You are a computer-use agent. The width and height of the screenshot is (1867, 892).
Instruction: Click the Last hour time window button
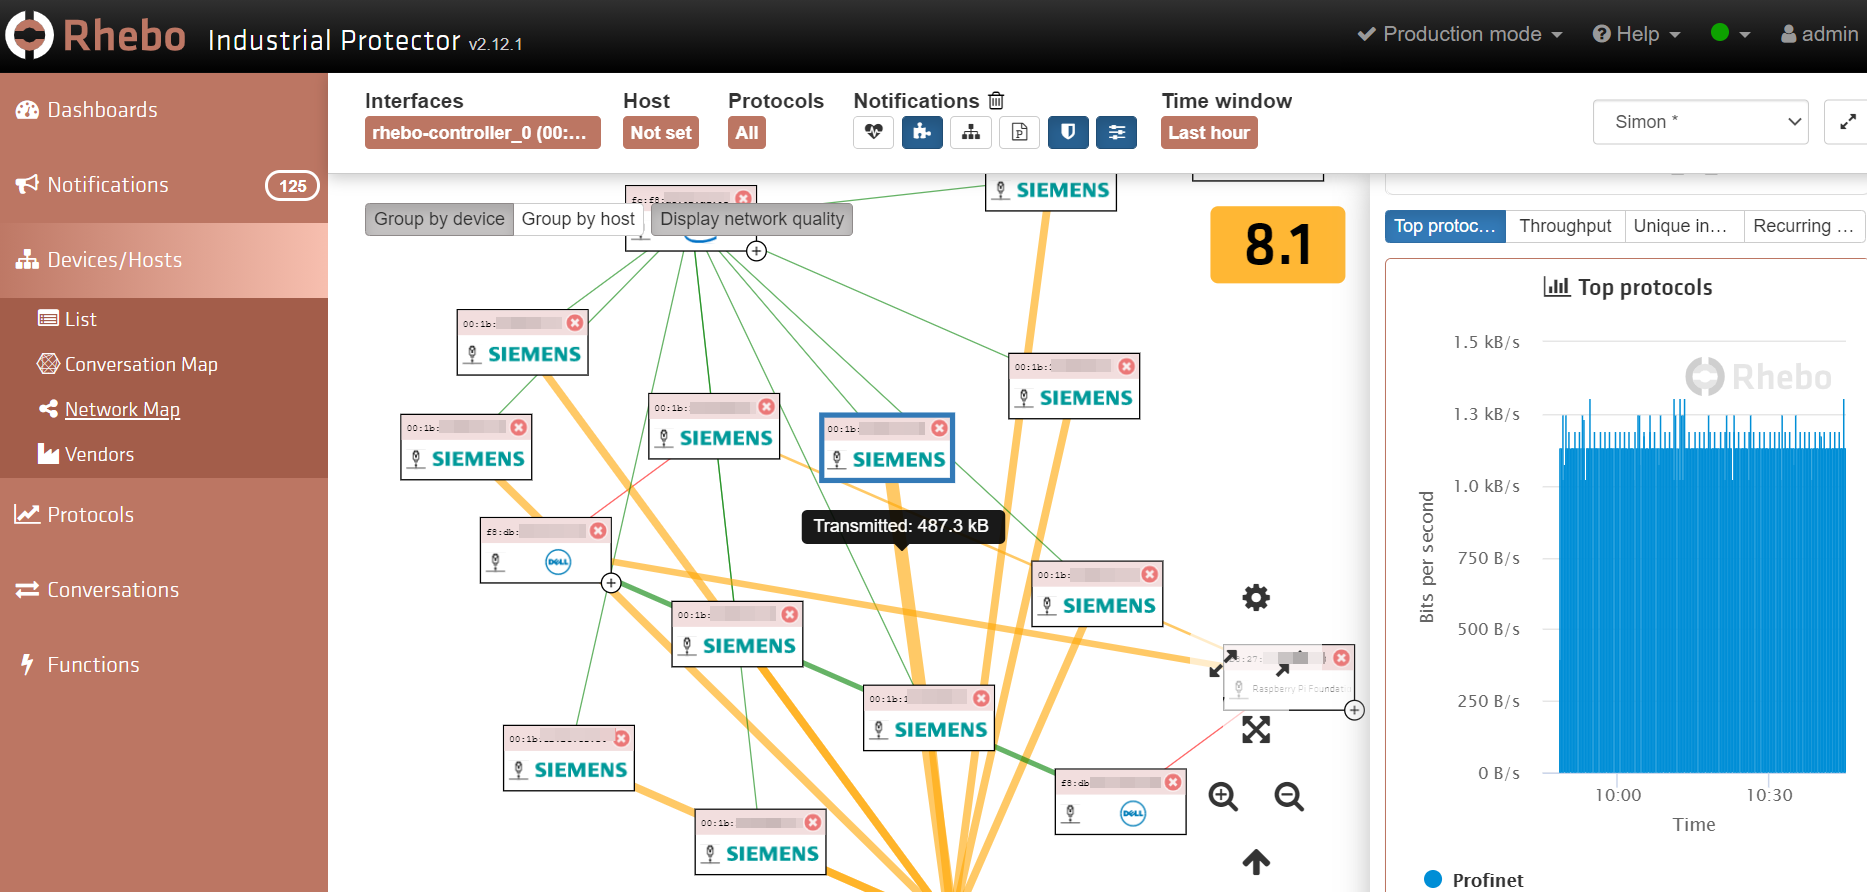(1209, 132)
